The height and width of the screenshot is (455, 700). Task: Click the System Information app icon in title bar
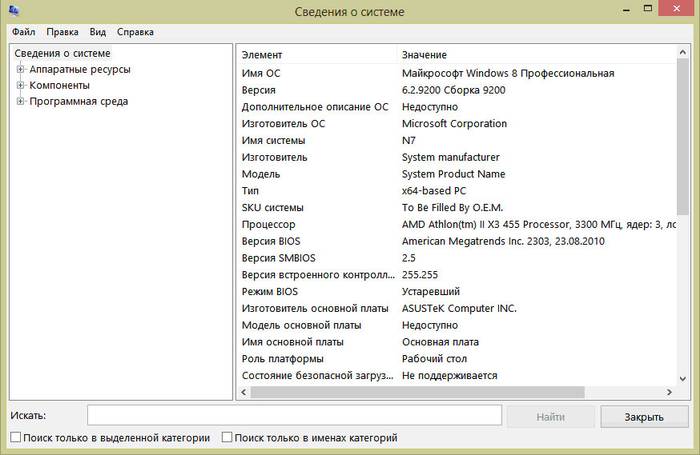14,10
